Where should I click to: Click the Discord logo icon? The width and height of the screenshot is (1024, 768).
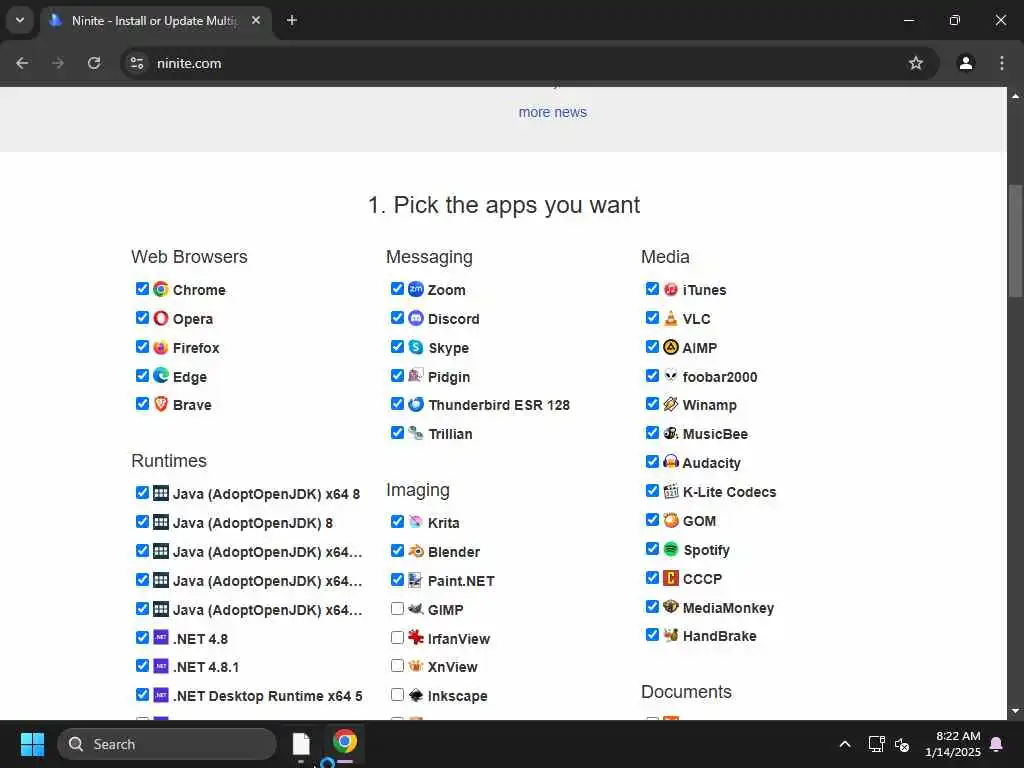click(x=416, y=318)
